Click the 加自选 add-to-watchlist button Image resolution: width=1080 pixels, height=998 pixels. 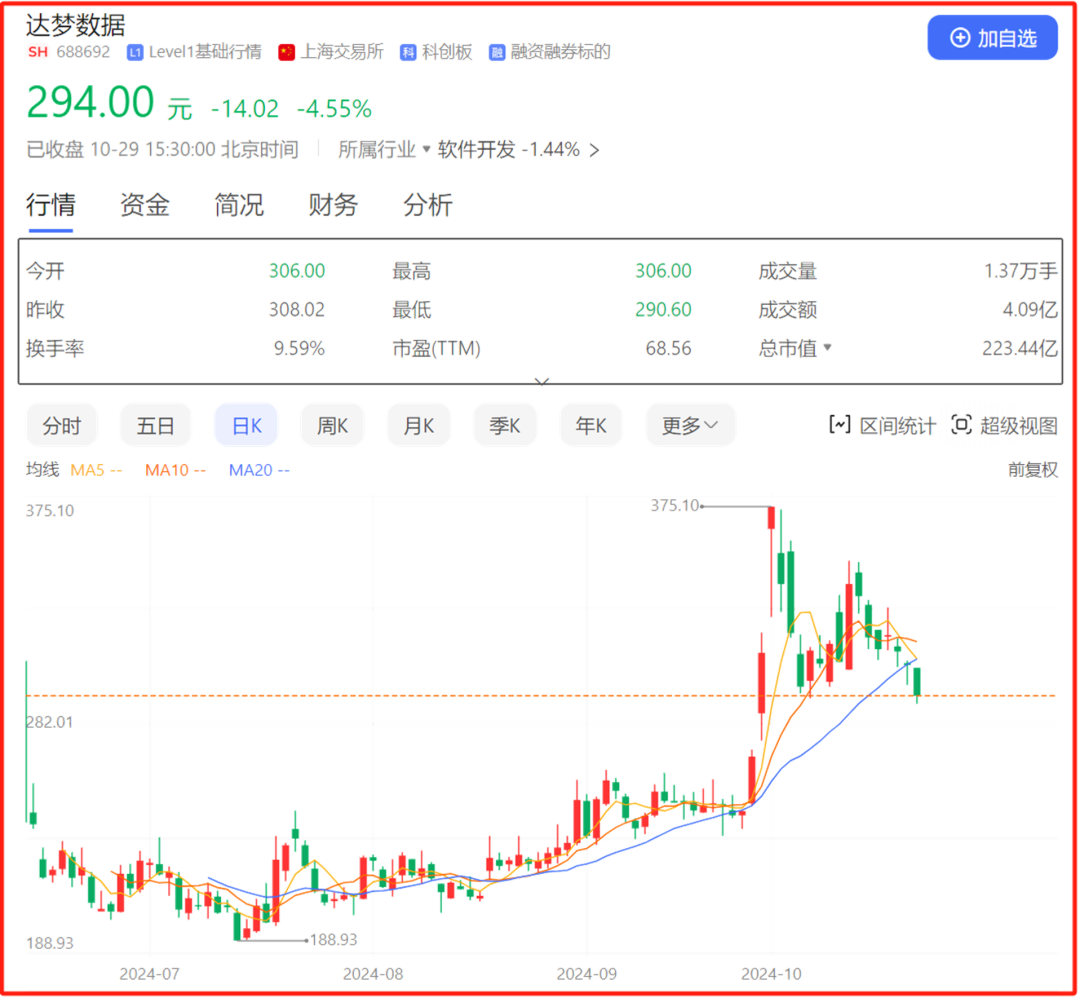[992, 38]
